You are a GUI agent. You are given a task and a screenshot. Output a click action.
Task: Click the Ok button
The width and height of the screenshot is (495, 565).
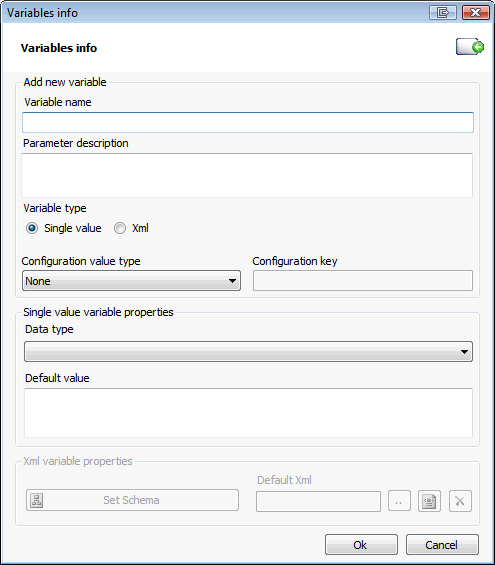pos(361,544)
